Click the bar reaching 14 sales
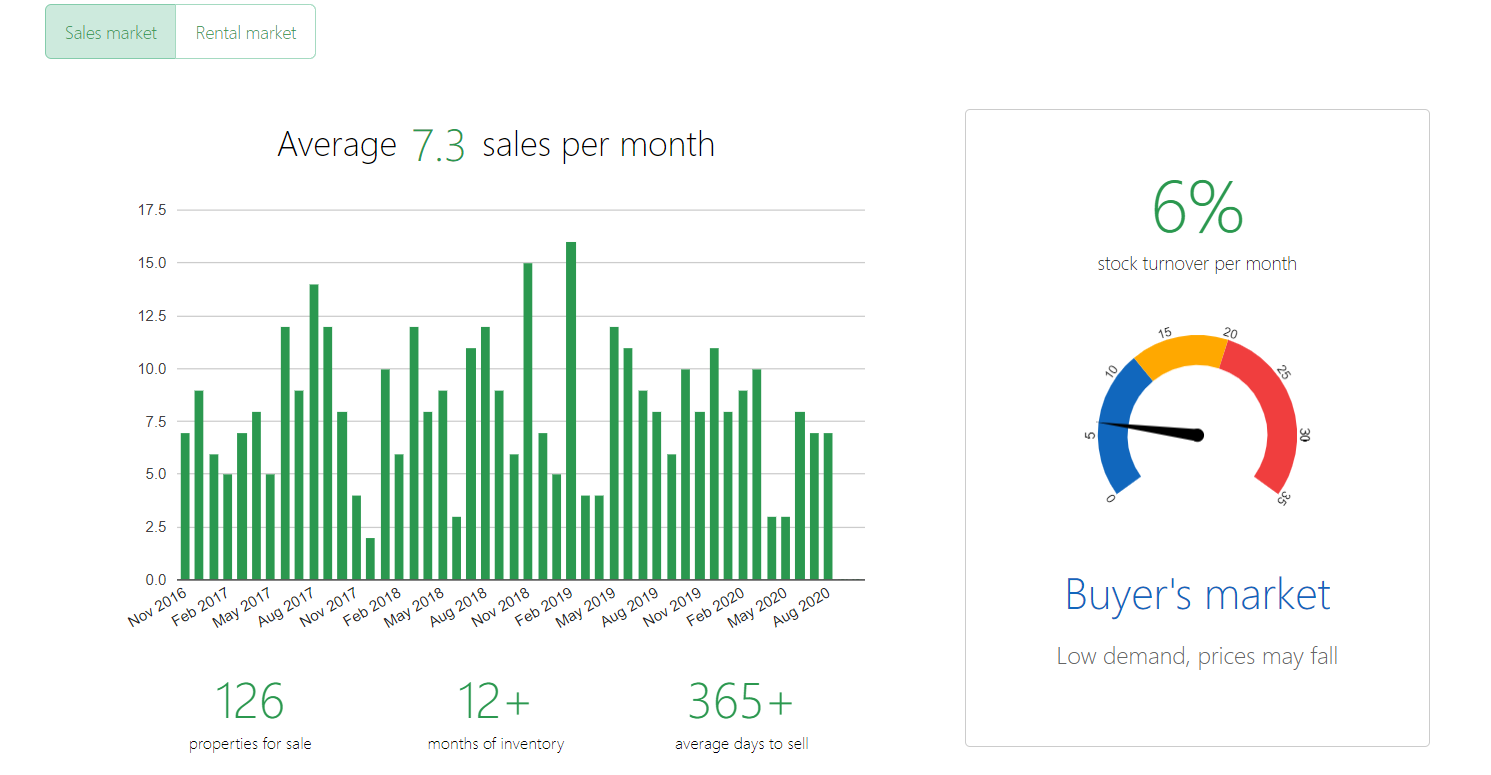 point(314,432)
